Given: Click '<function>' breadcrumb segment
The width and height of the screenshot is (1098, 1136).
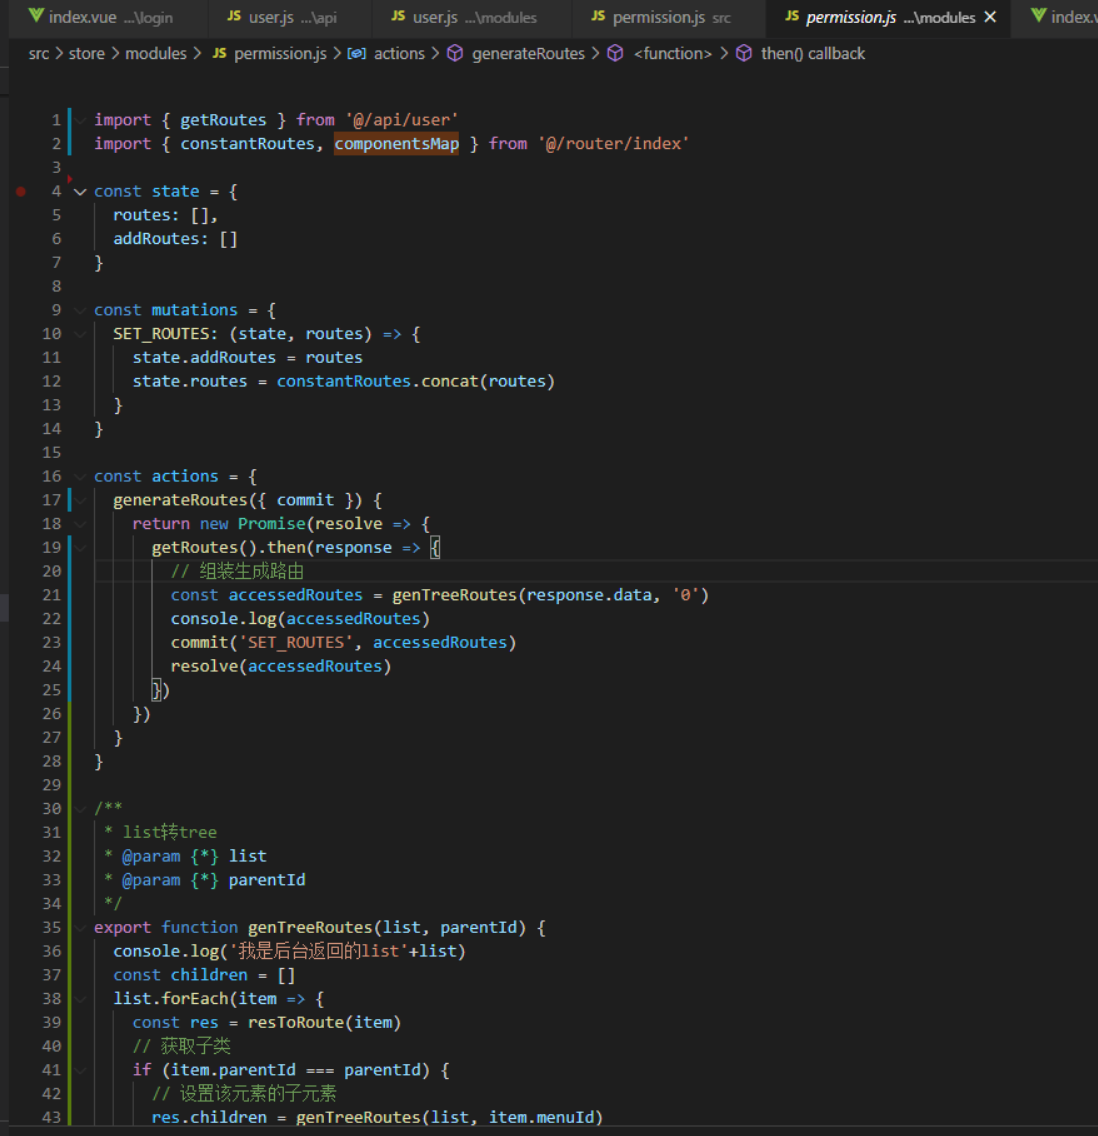Looking at the screenshot, I should (673, 54).
